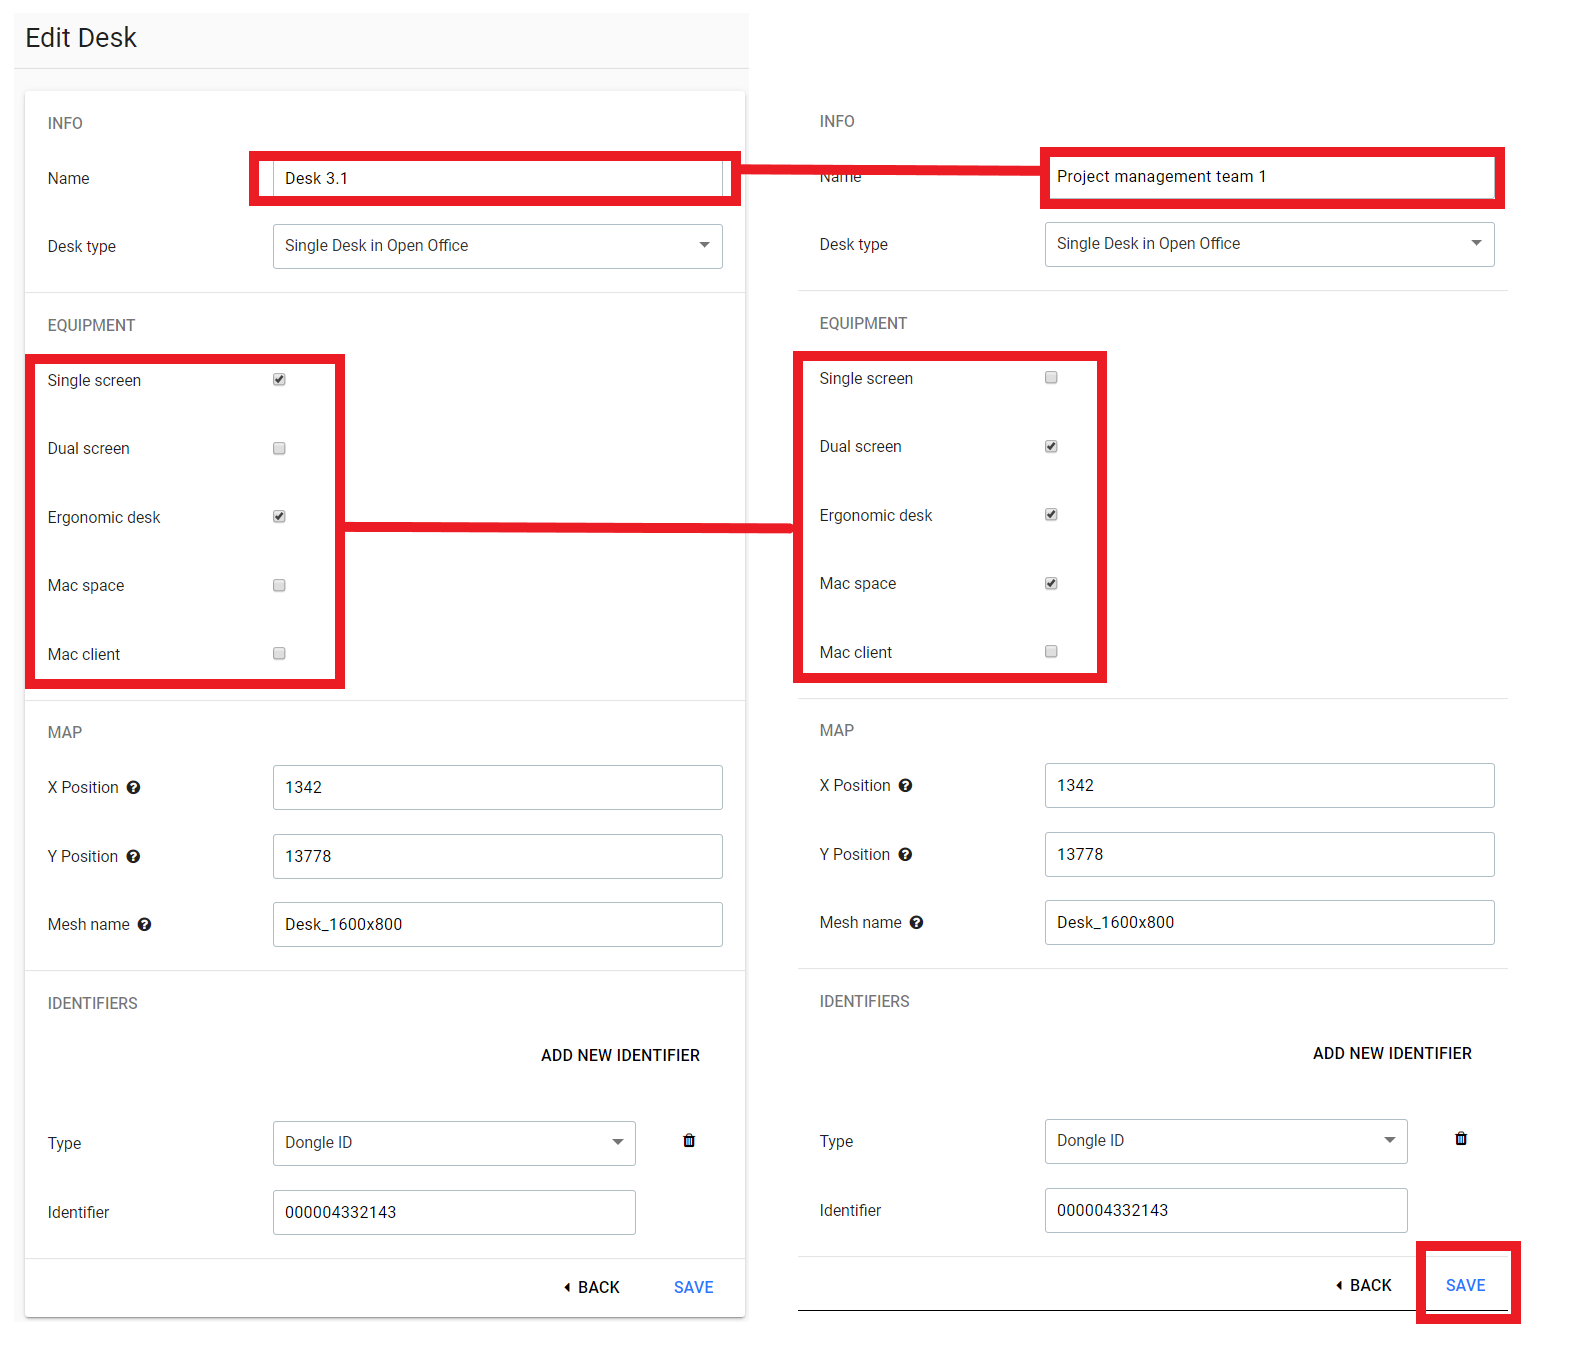Click Y Position help icon in Project management form
The width and height of the screenshot is (1570, 1350).
pos(905,855)
